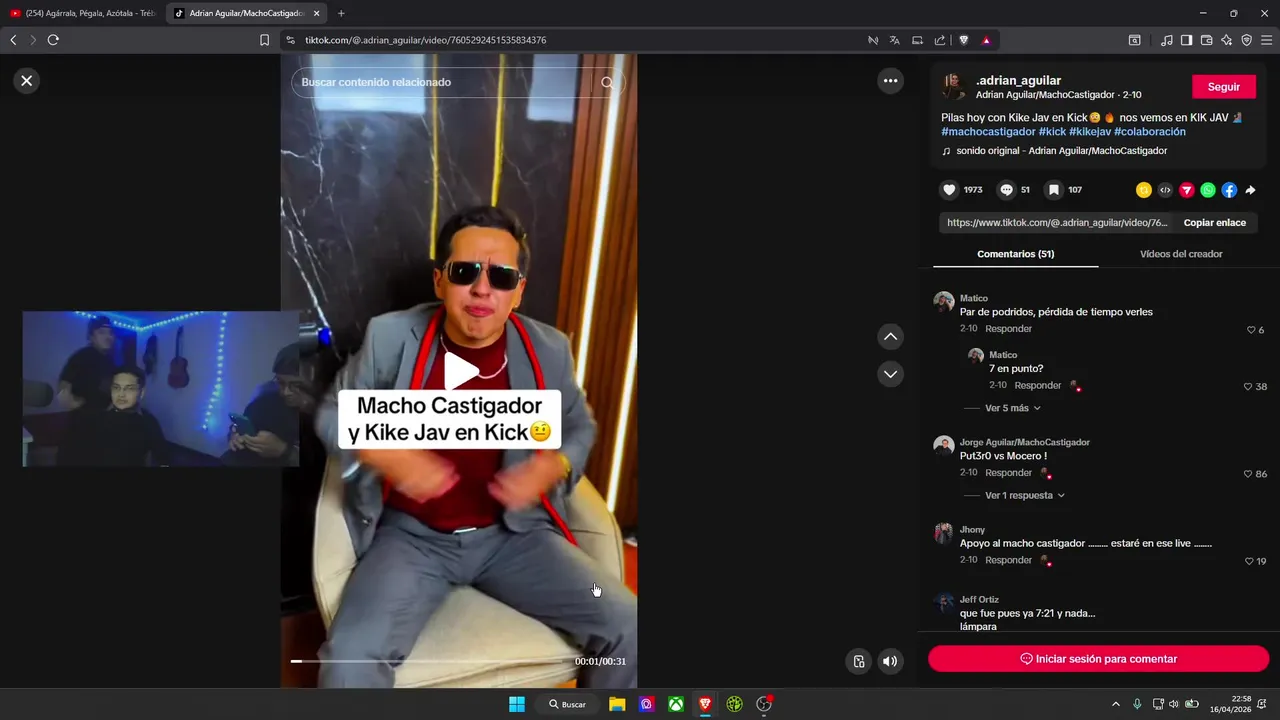
Task: Open .adrian_aguilar profile avatar
Action: tap(954, 86)
